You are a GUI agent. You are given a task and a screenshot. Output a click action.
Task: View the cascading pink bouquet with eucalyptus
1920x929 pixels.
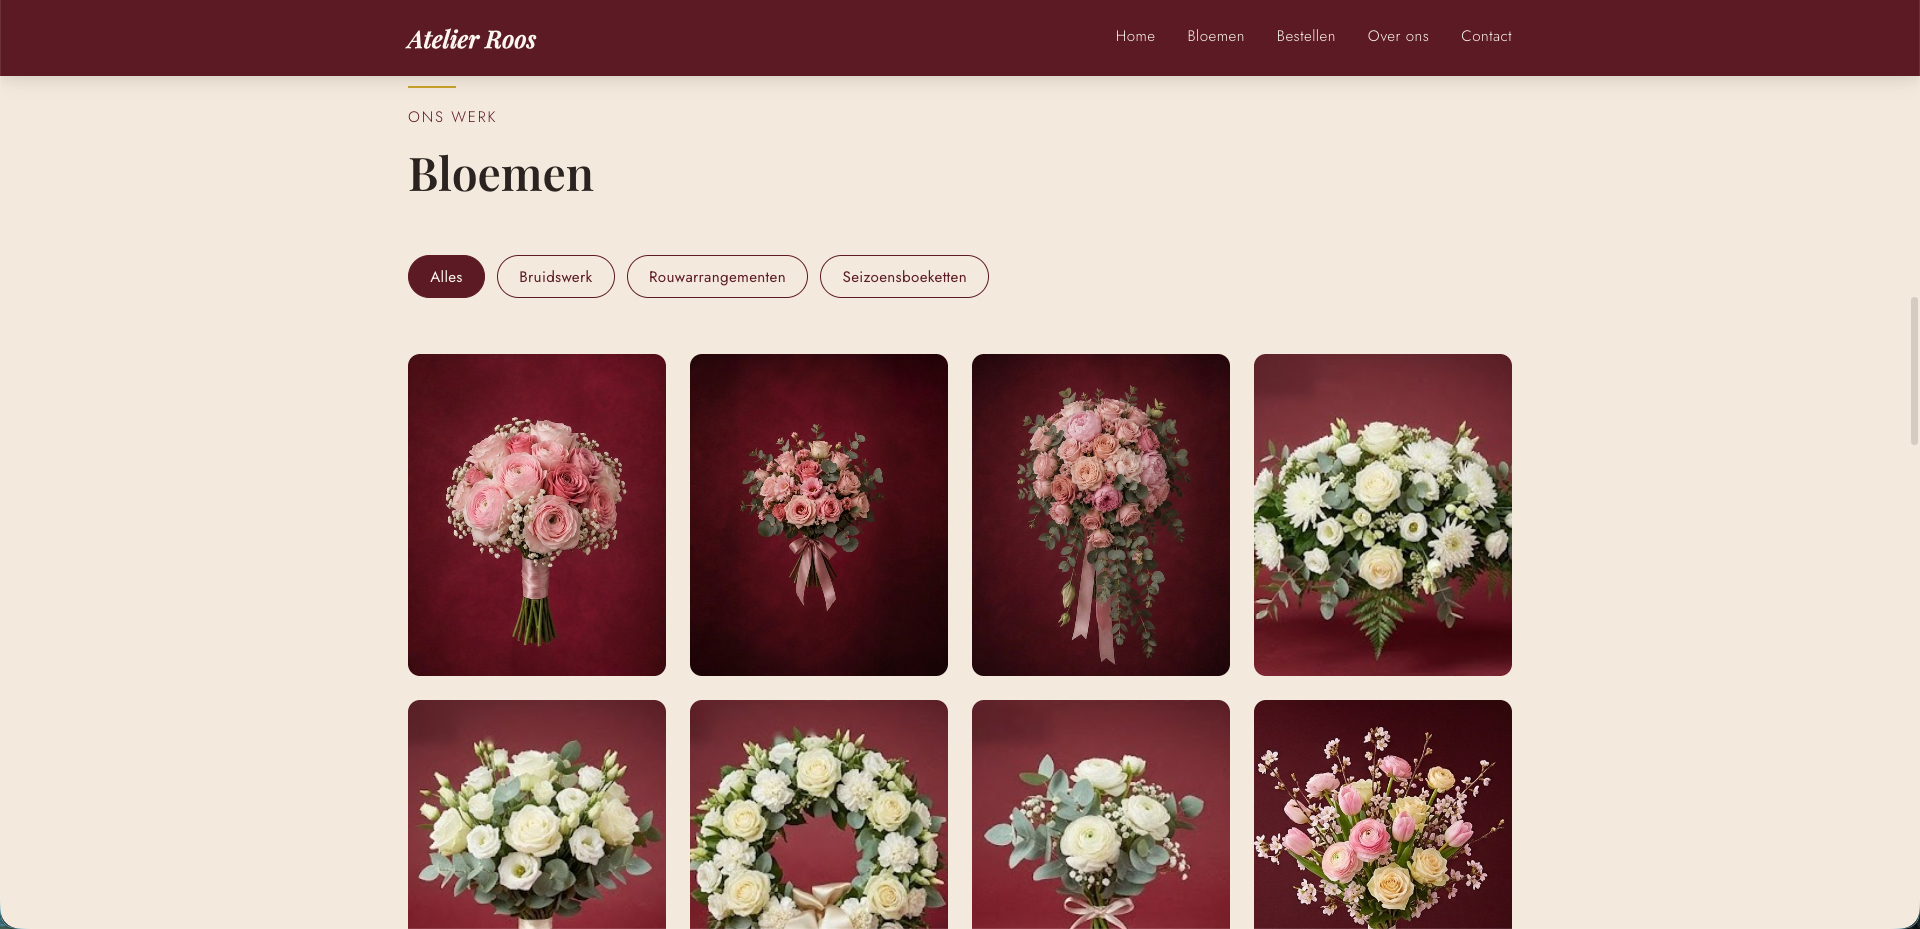[1101, 515]
